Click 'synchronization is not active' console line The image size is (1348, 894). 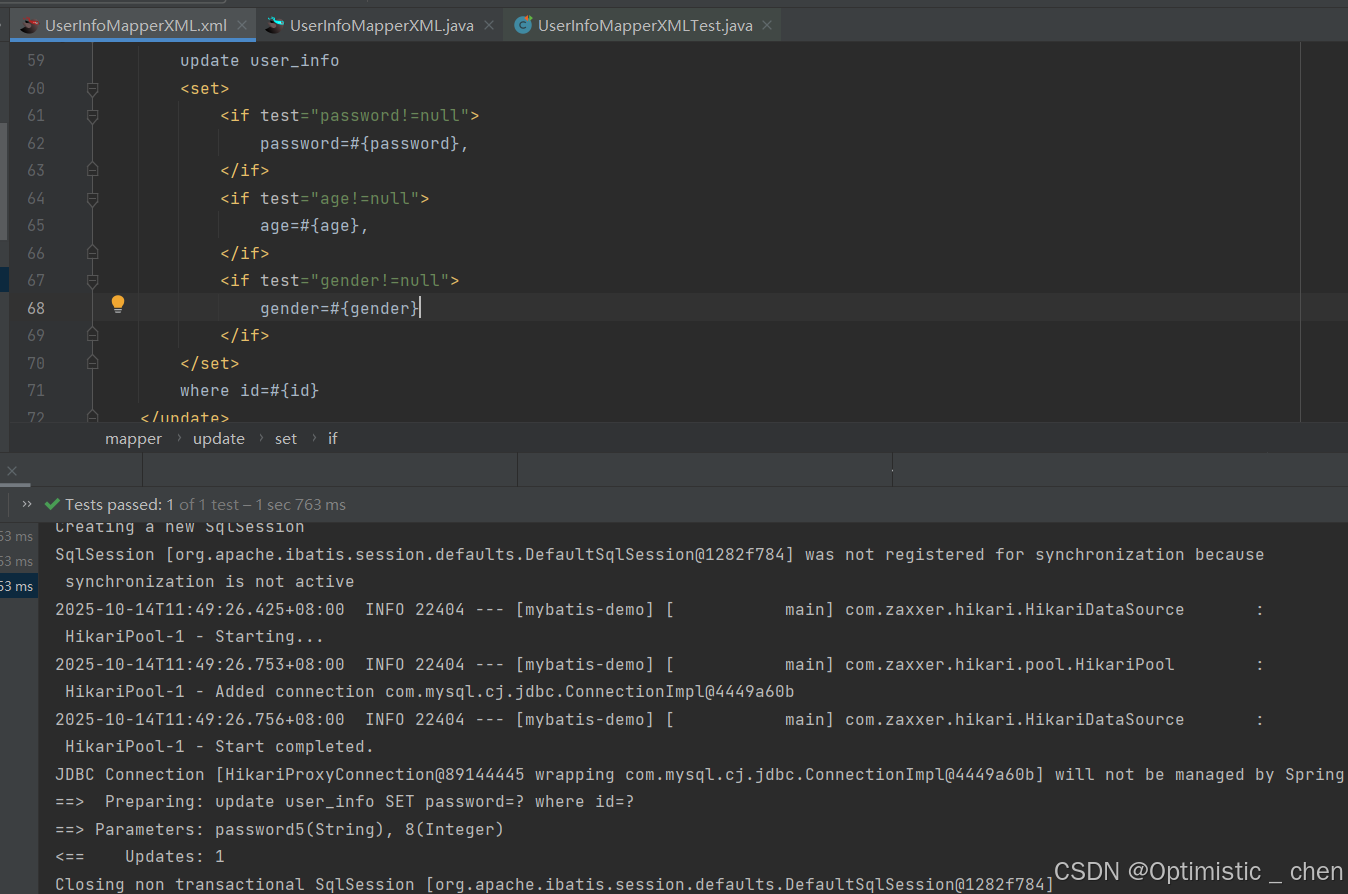tap(210, 581)
